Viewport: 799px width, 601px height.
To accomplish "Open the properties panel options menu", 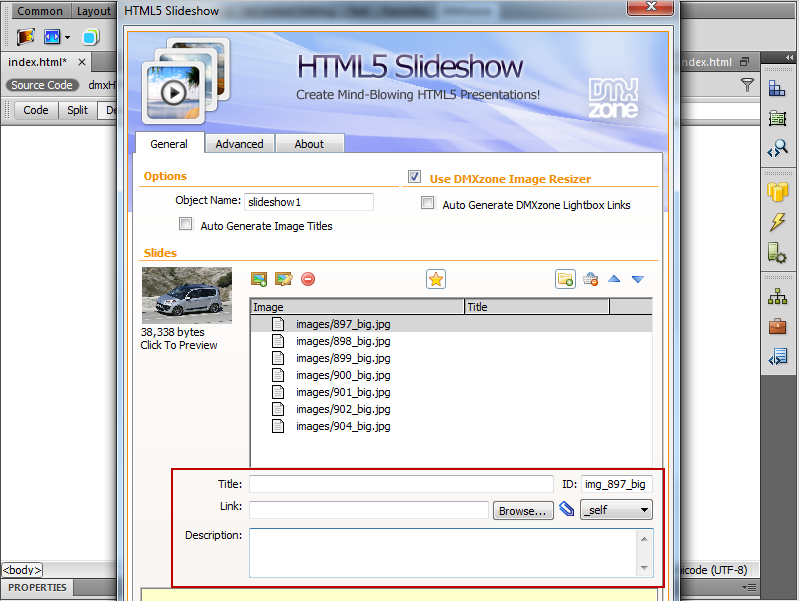I will pos(749,588).
